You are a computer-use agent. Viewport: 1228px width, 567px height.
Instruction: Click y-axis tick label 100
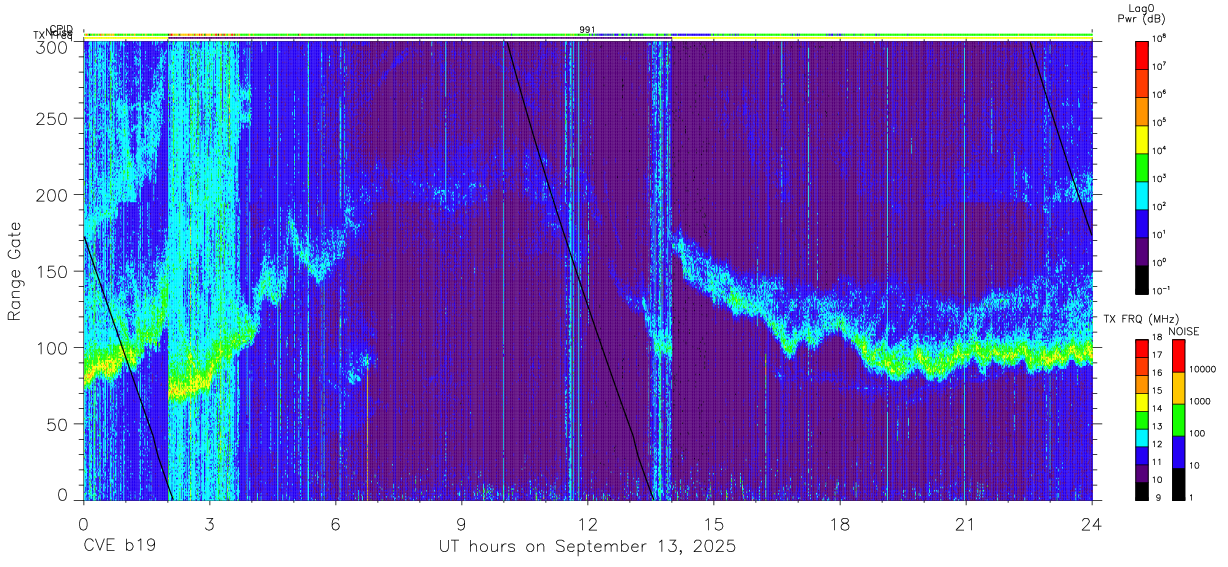point(54,348)
